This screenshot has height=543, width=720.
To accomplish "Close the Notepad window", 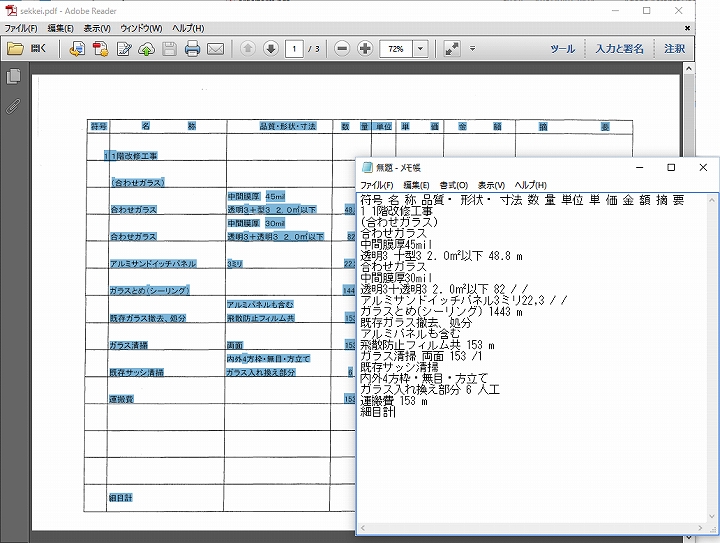I will (703, 168).
